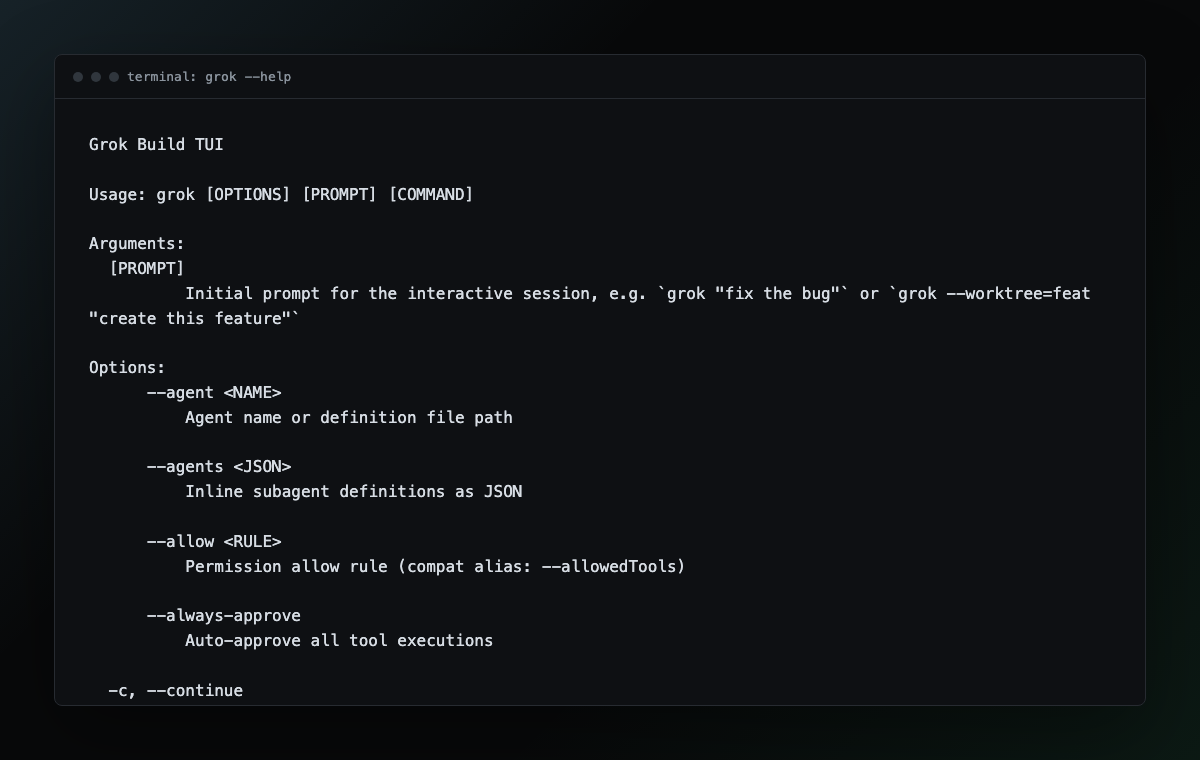Click the "--always-approve" option
The width and height of the screenshot is (1200, 760).
(x=224, y=615)
